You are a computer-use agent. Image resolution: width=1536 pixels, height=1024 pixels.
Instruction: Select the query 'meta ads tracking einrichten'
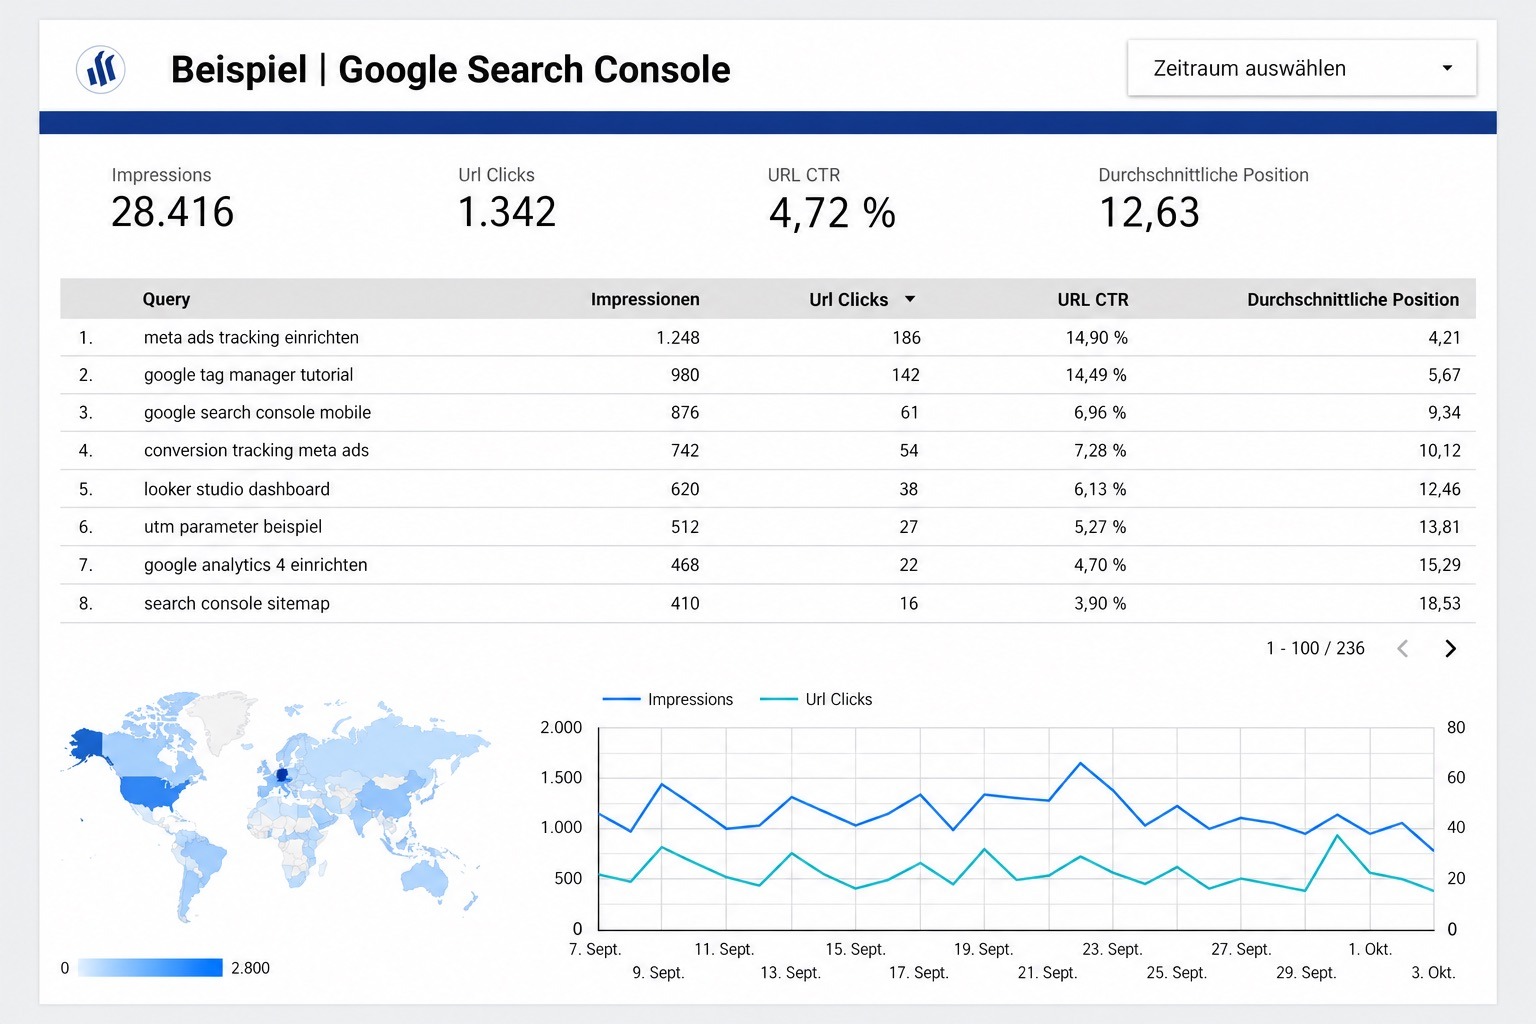click(x=251, y=338)
